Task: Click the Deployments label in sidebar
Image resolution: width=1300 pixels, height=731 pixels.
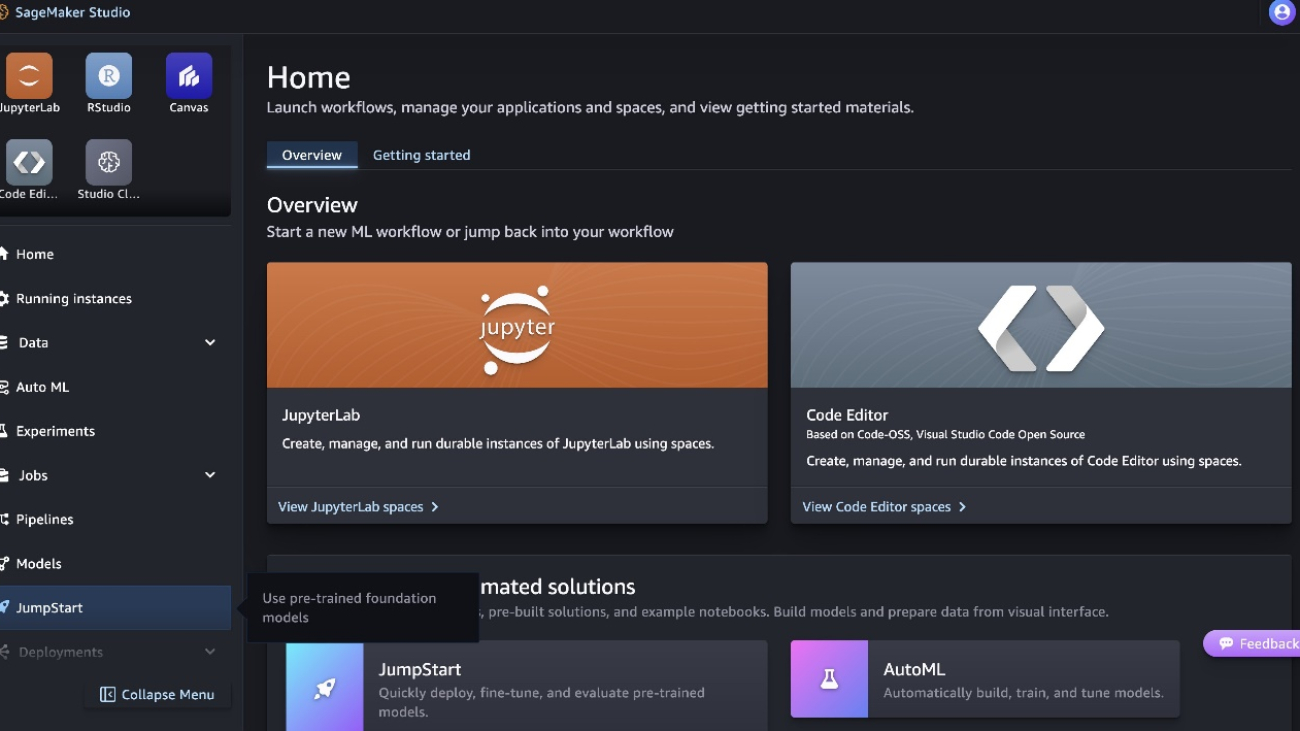Action: [60, 652]
